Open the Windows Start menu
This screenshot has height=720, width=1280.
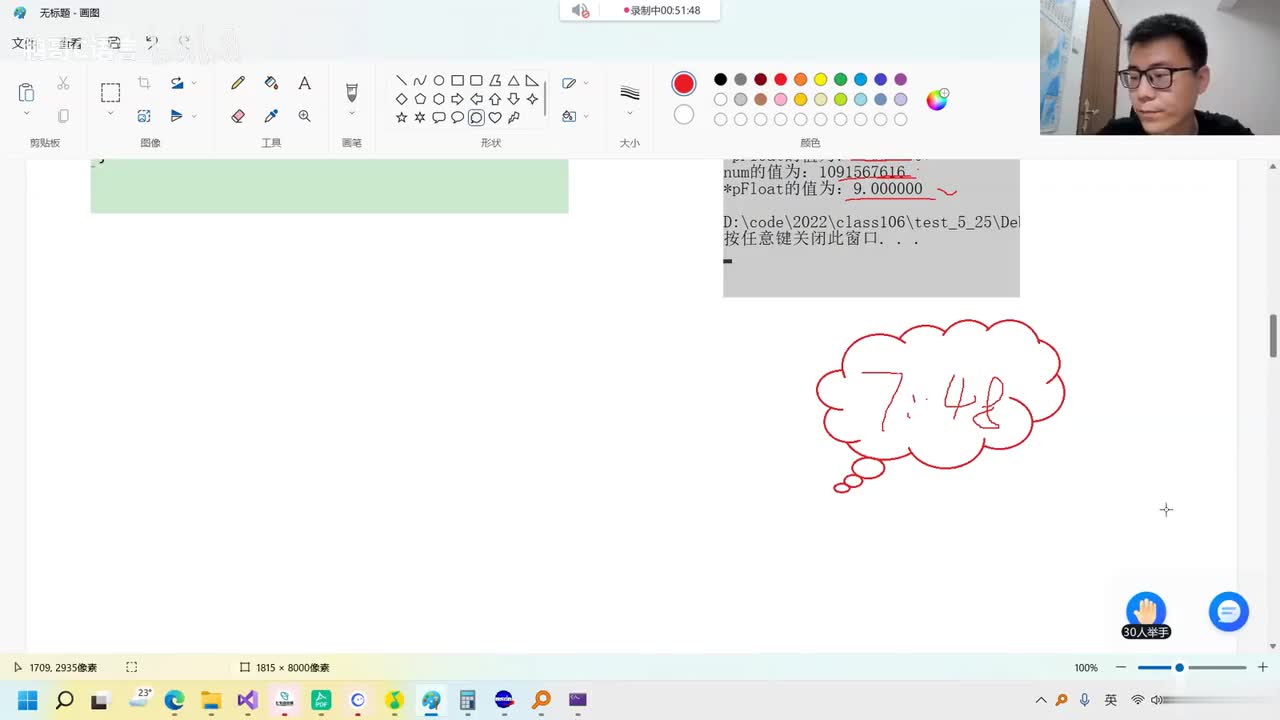tap(27, 700)
